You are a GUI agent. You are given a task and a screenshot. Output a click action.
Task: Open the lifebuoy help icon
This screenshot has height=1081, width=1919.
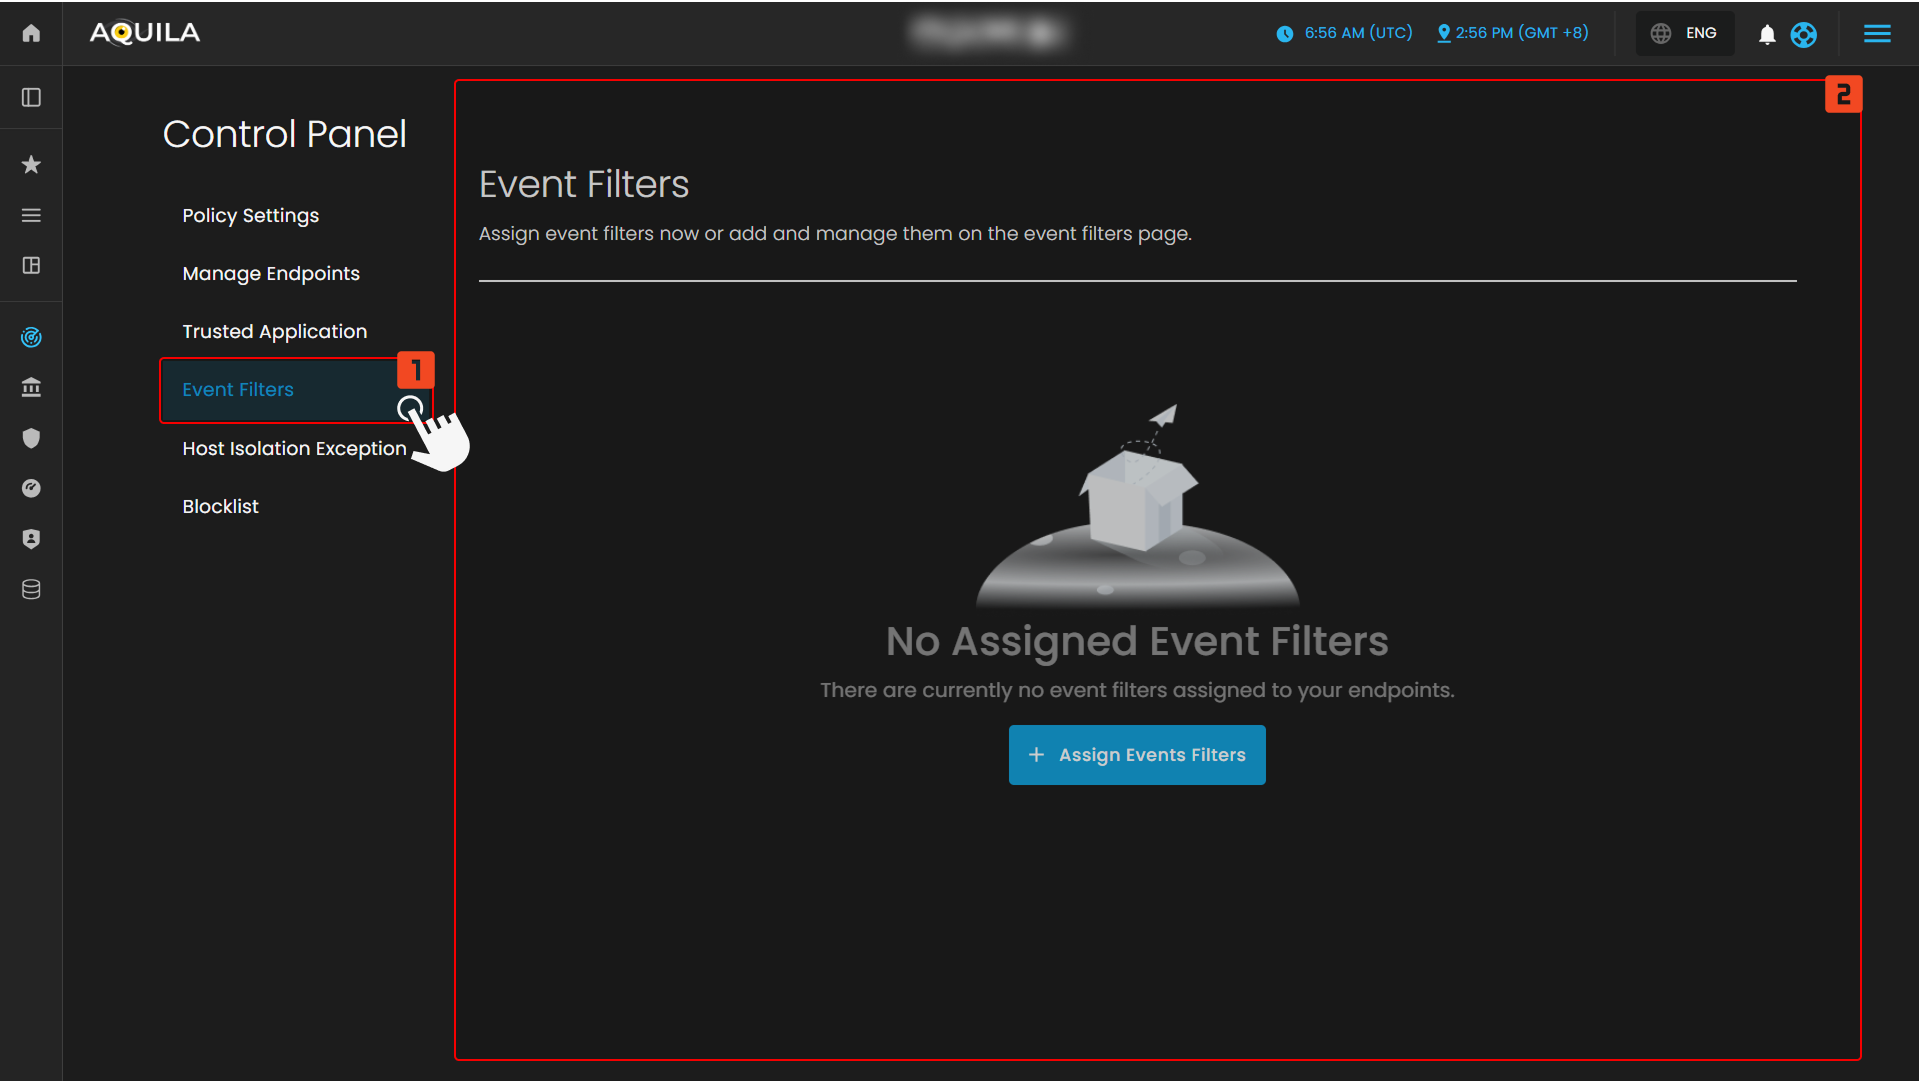point(1803,34)
